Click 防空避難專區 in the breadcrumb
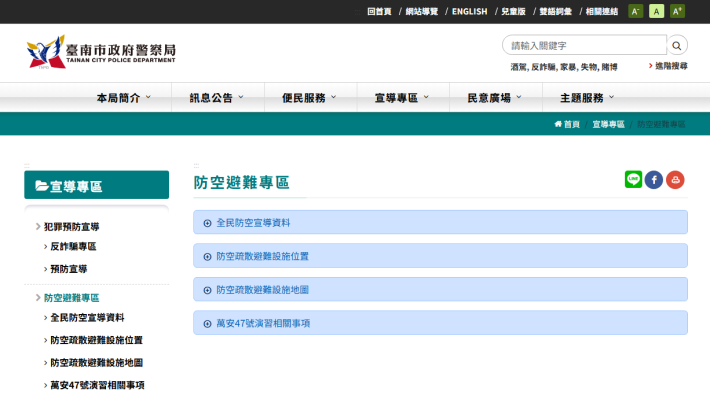710x399 pixels. point(661,124)
